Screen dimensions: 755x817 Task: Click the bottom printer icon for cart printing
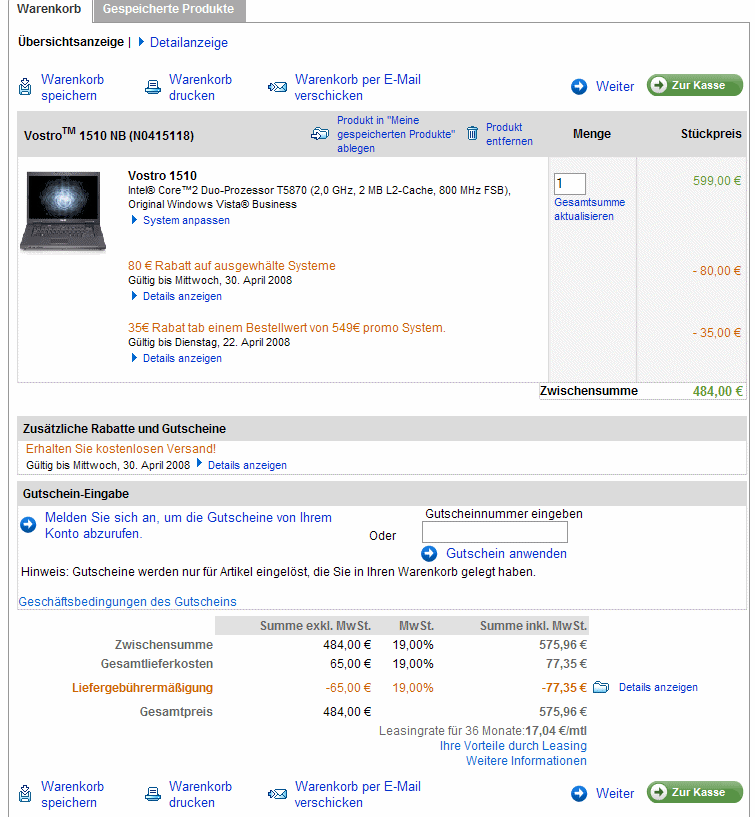[x=153, y=794]
